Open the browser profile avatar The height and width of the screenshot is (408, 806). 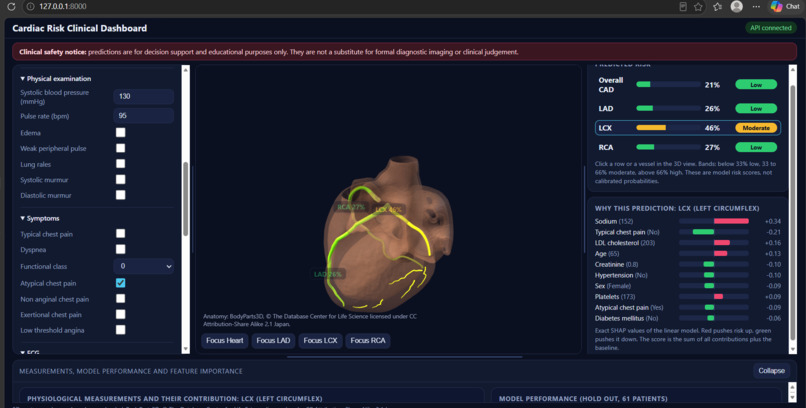pyautogui.click(x=737, y=7)
